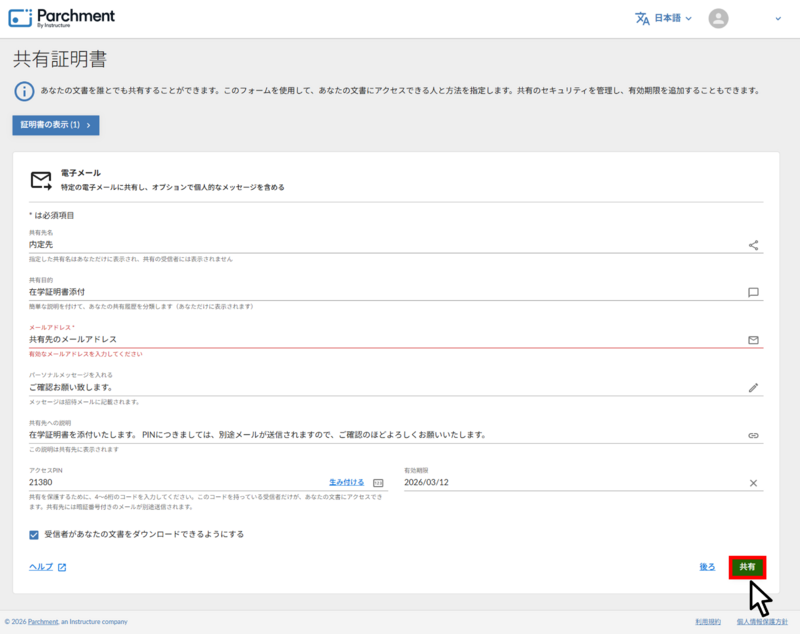800x634 pixels.
Task: Click the link icon in 共有先への説明 field
Action: [754, 435]
